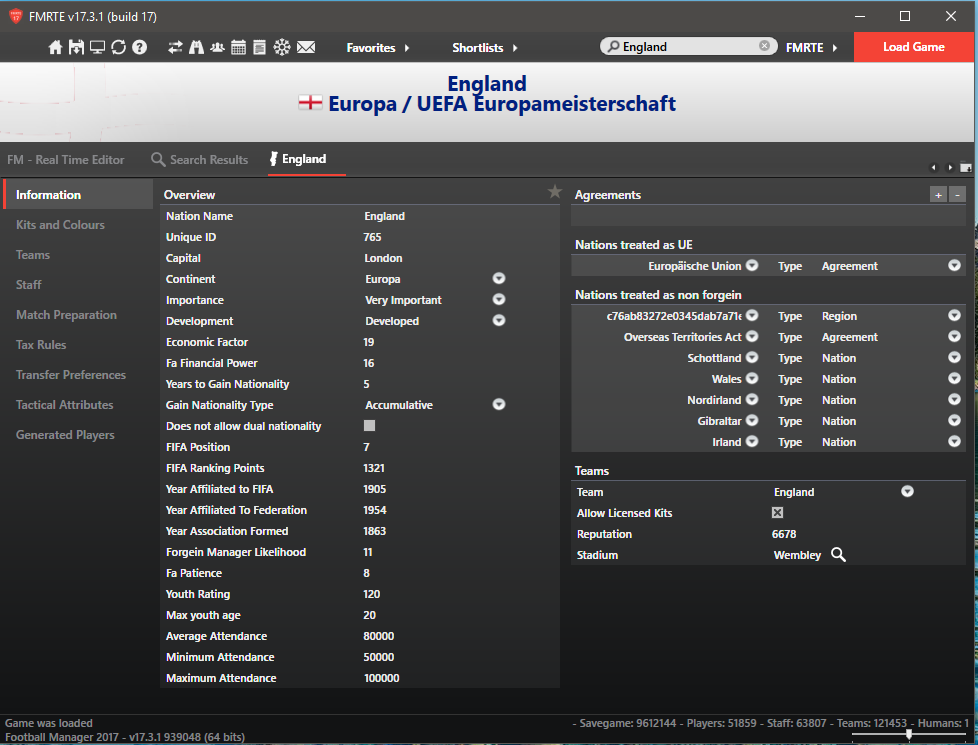
Task: Toggle Allow Licensed Kits checkbox
Action: pyautogui.click(x=777, y=513)
